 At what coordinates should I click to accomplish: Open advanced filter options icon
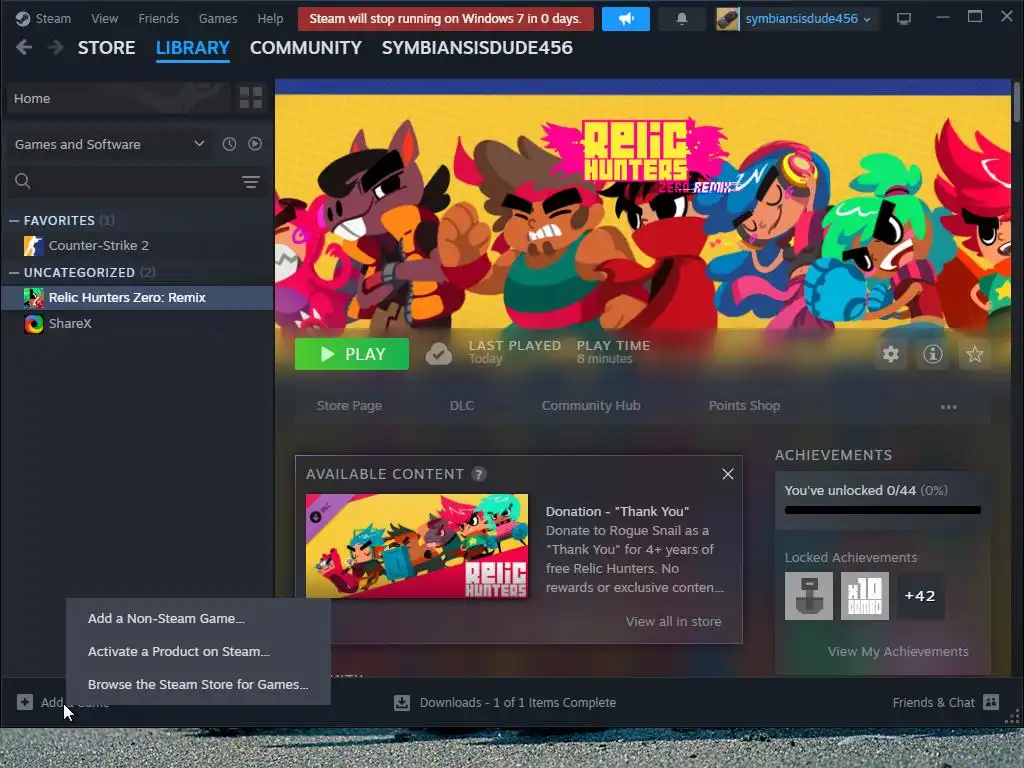[x=251, y=182]
